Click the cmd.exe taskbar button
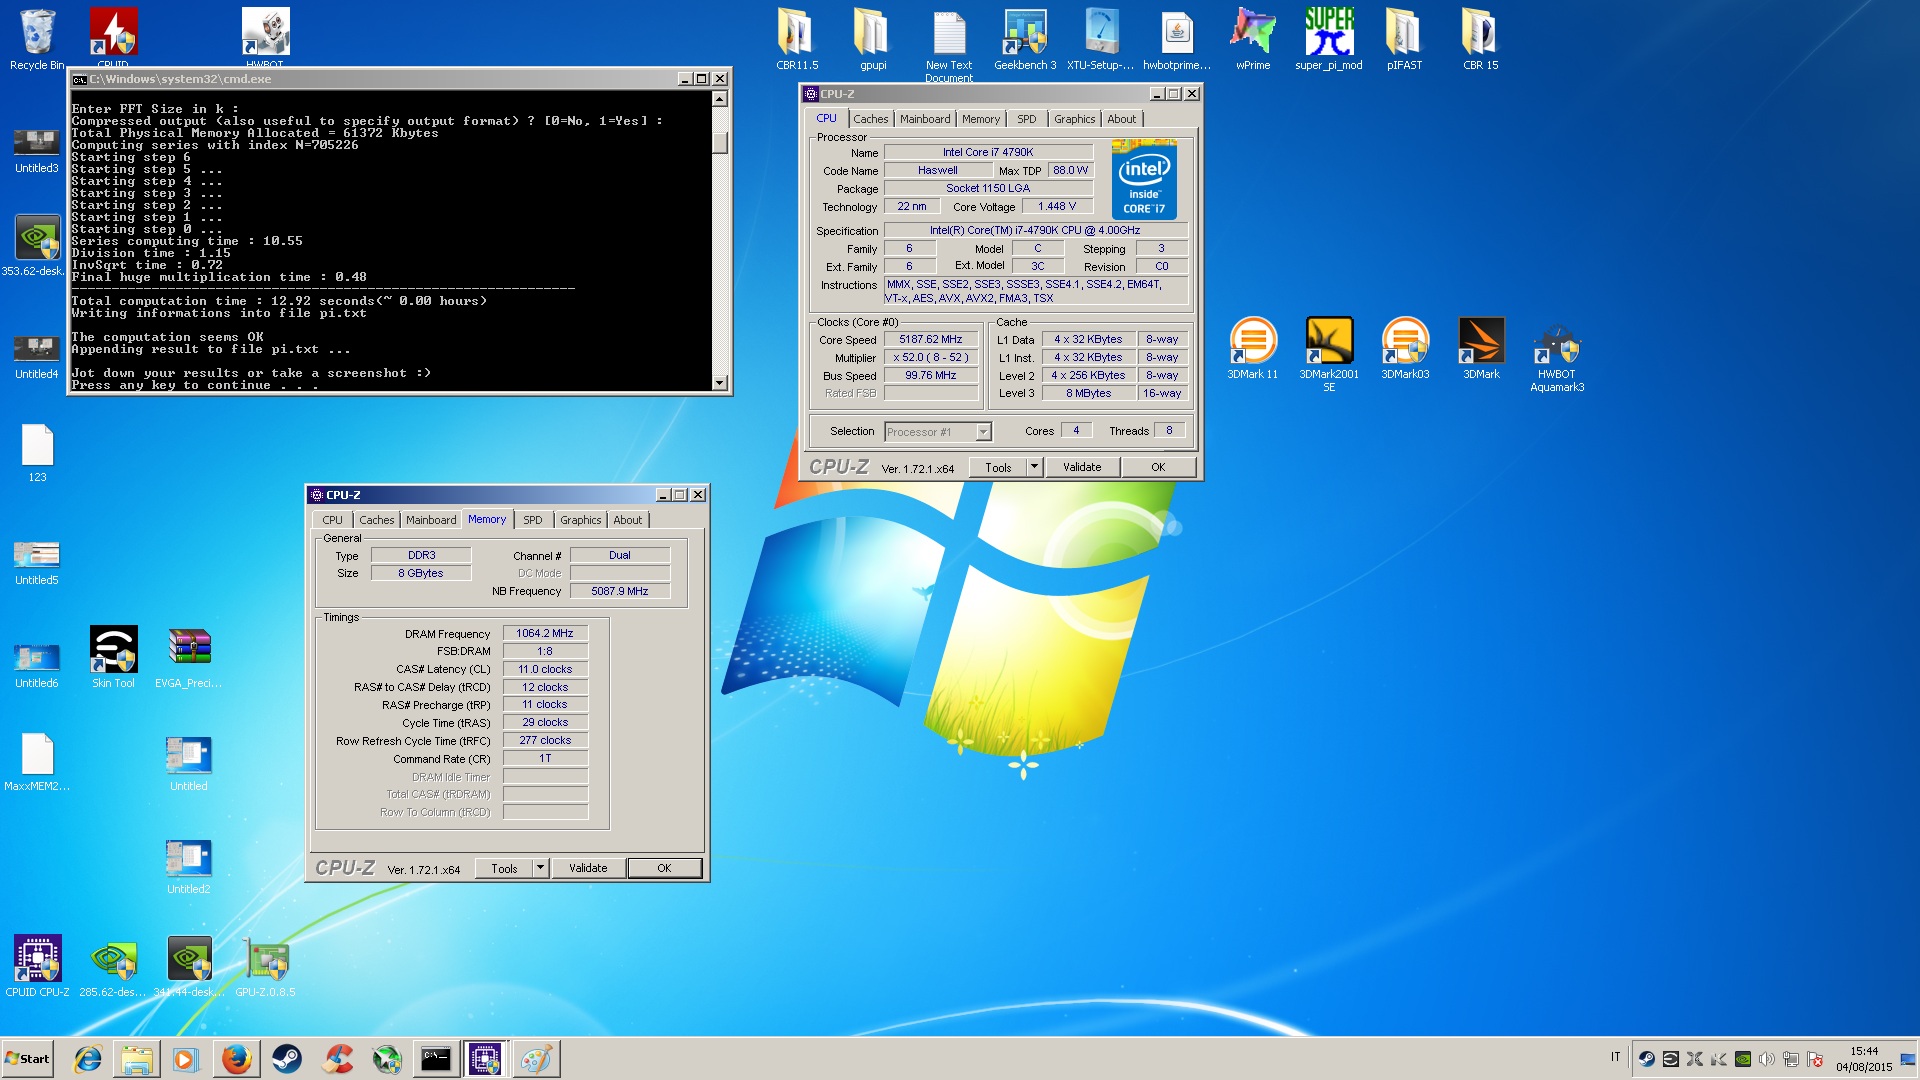 point(436,1059)
